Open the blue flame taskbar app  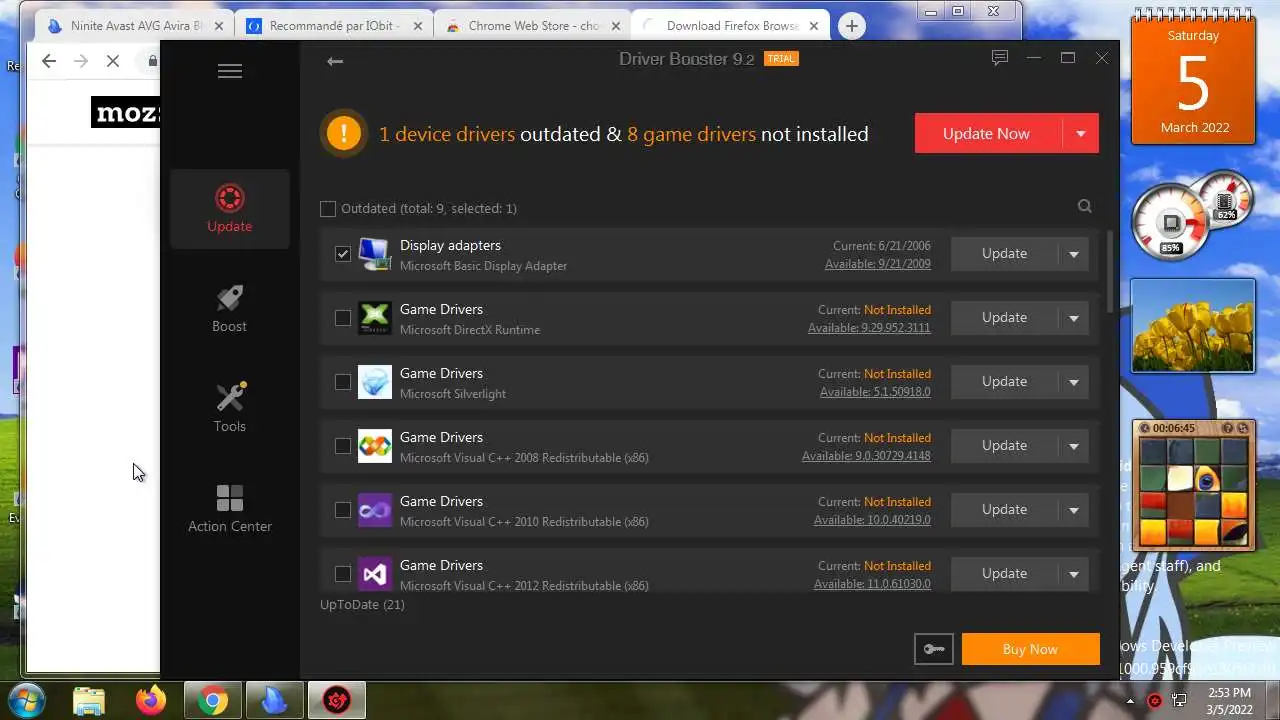click(x=274, y=701)
